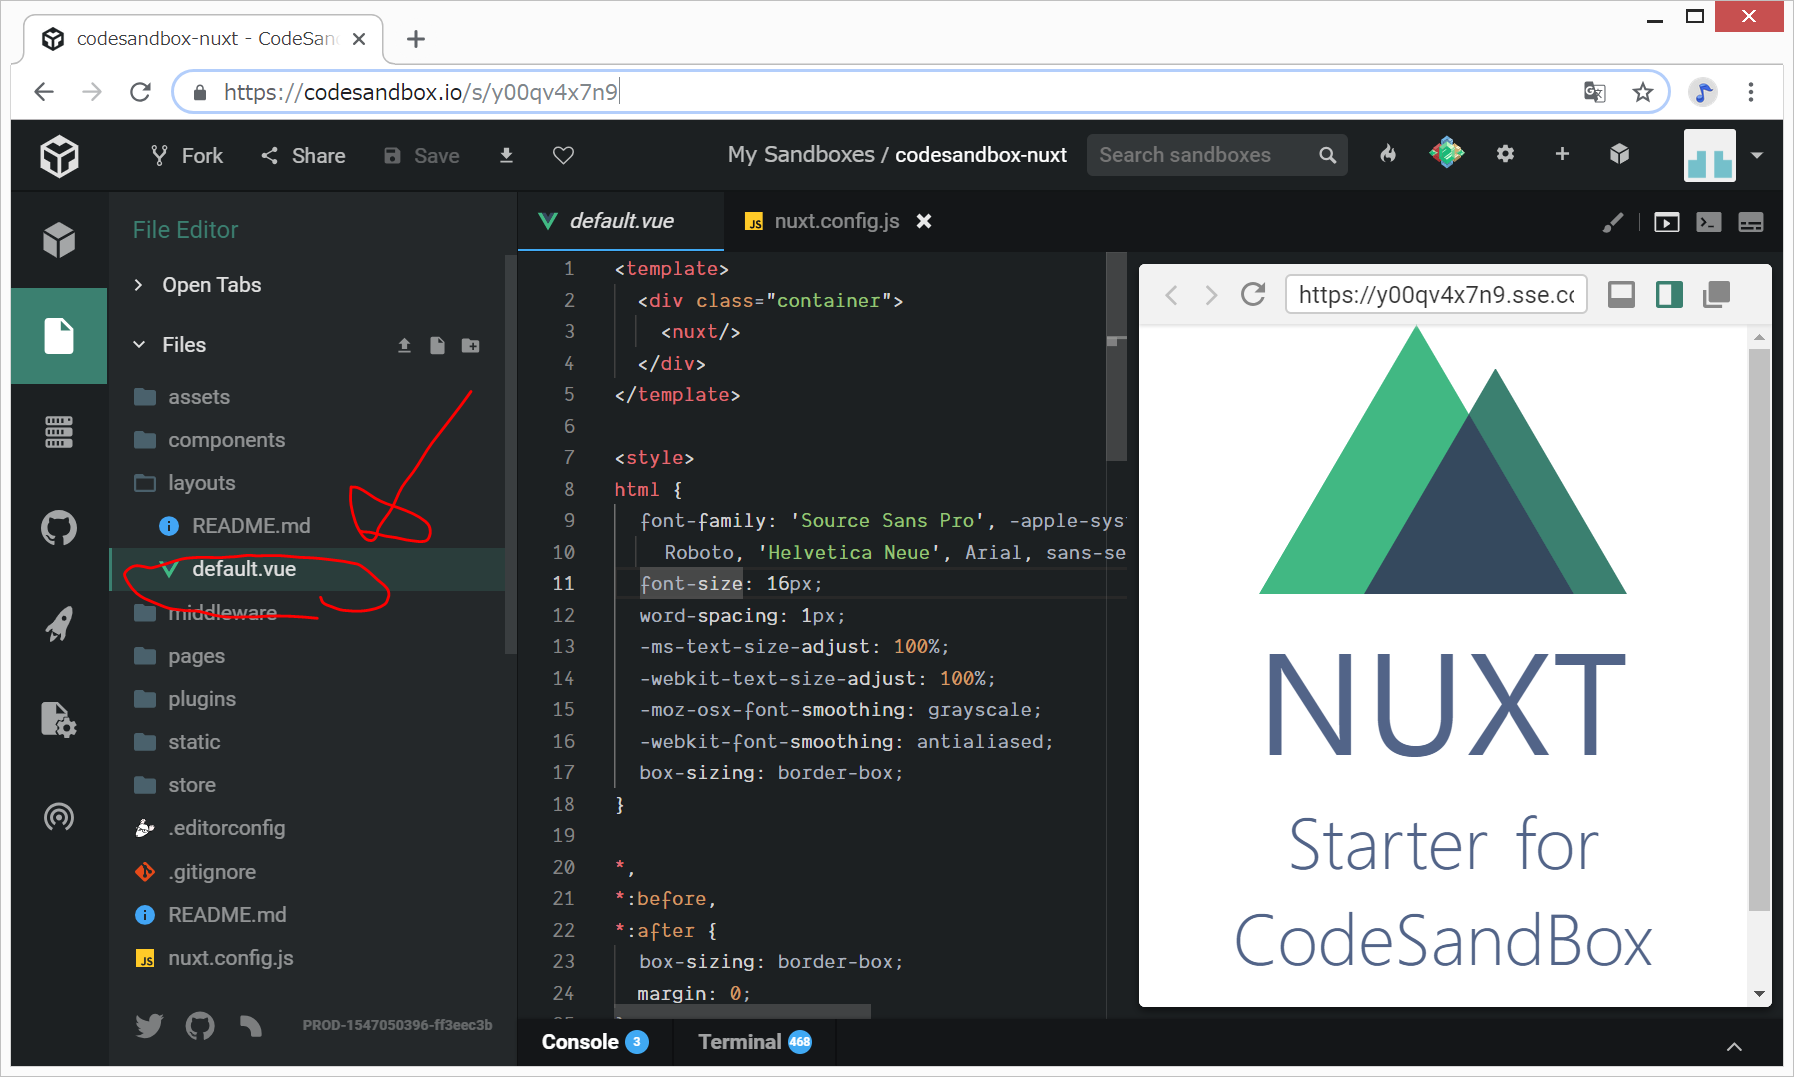Toggle the terminal view button
1794x1077 pixels.
pos(1708,222)
